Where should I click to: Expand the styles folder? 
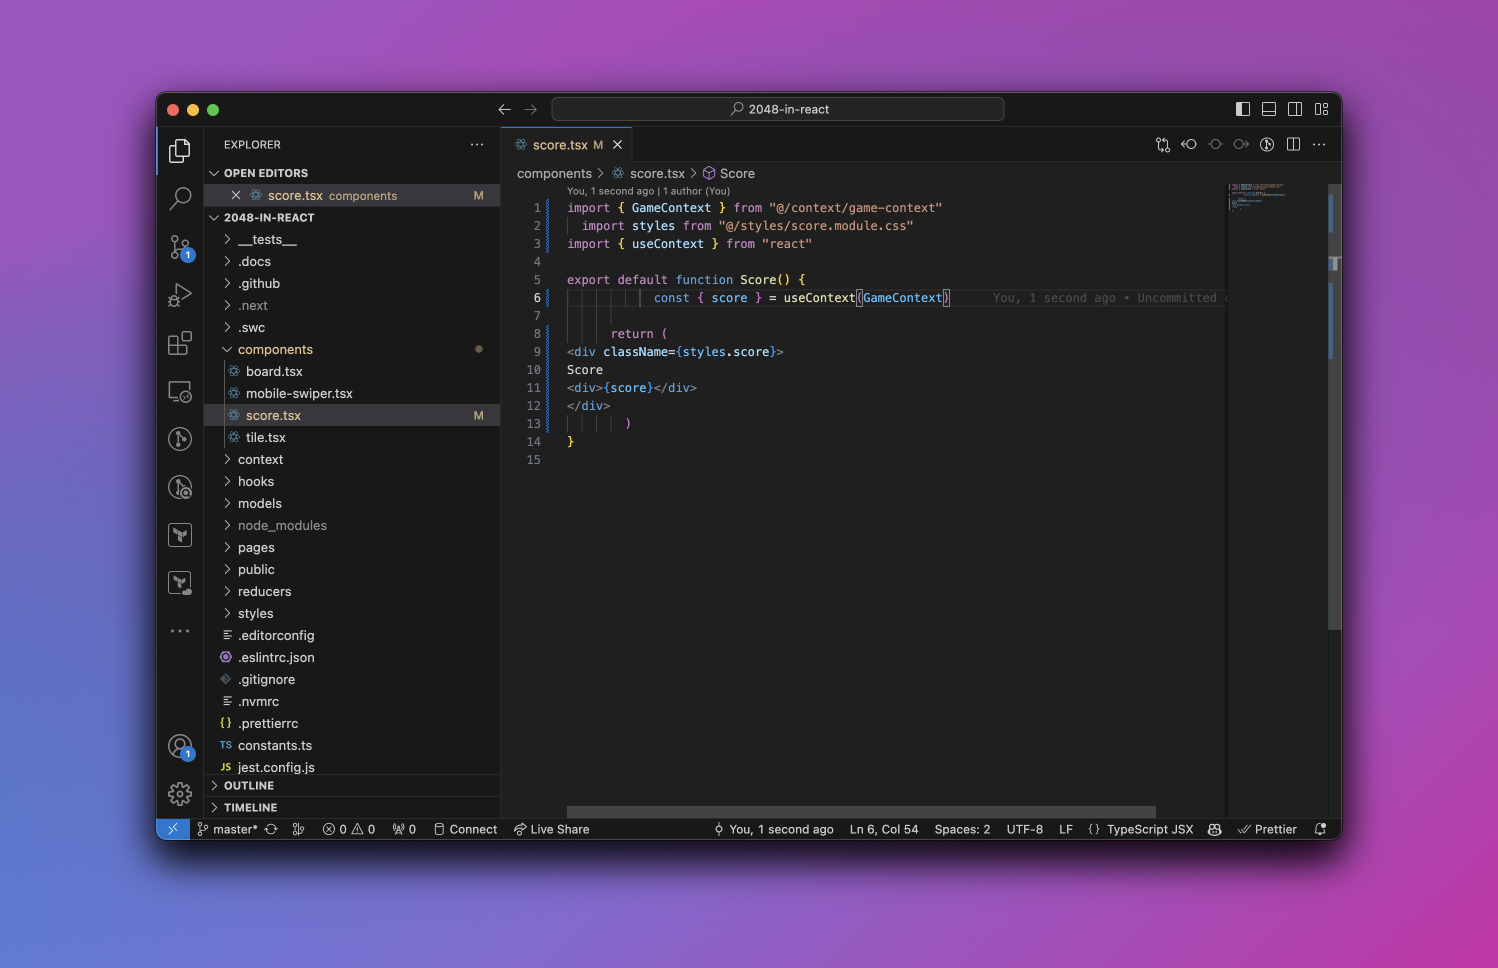point(353,614)
